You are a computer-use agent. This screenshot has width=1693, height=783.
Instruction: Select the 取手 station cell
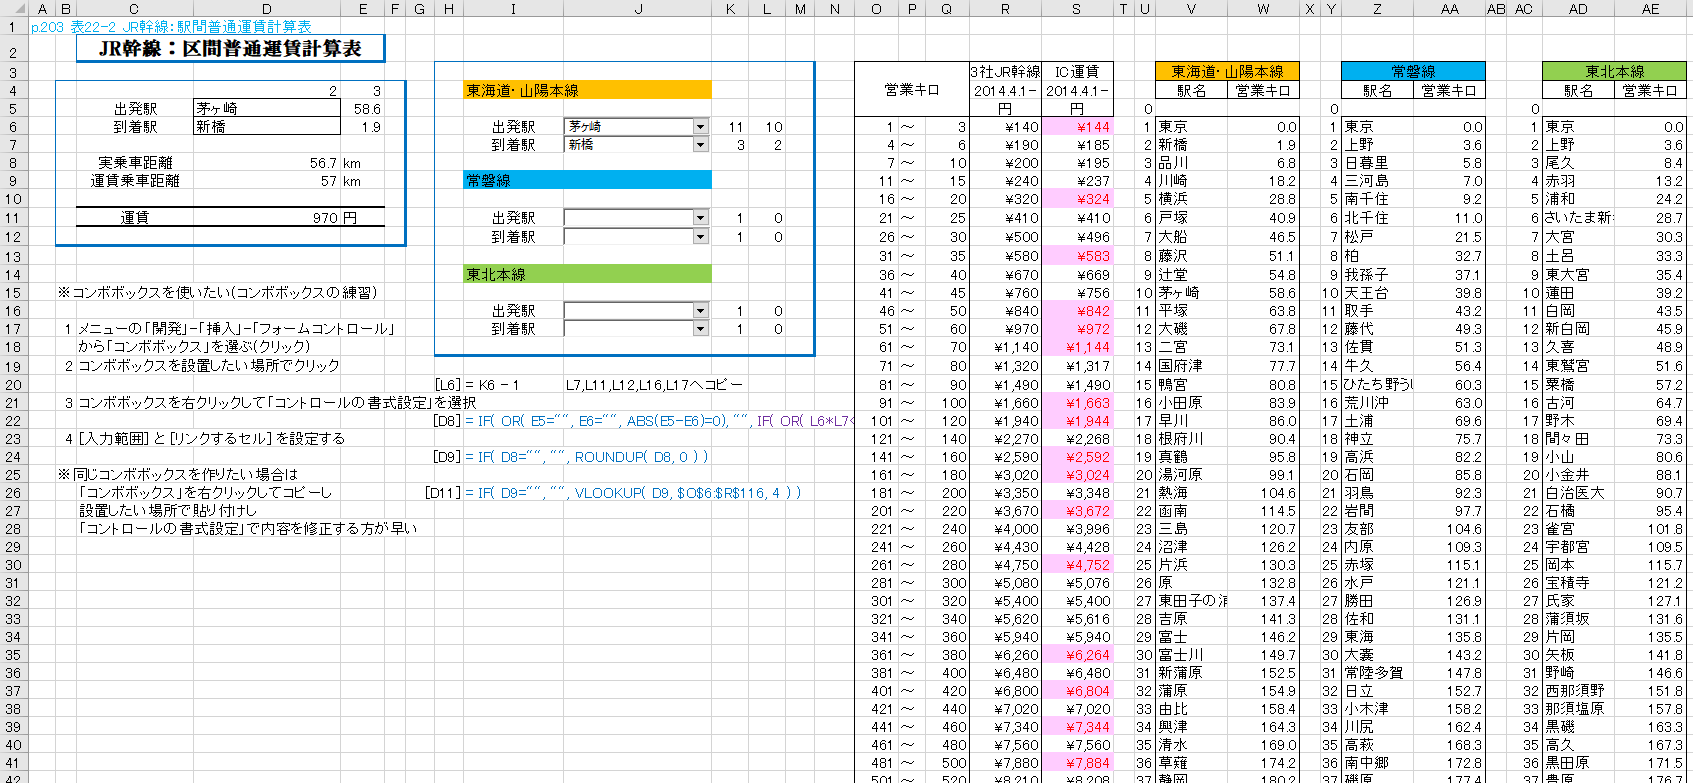pos(1377,311)
